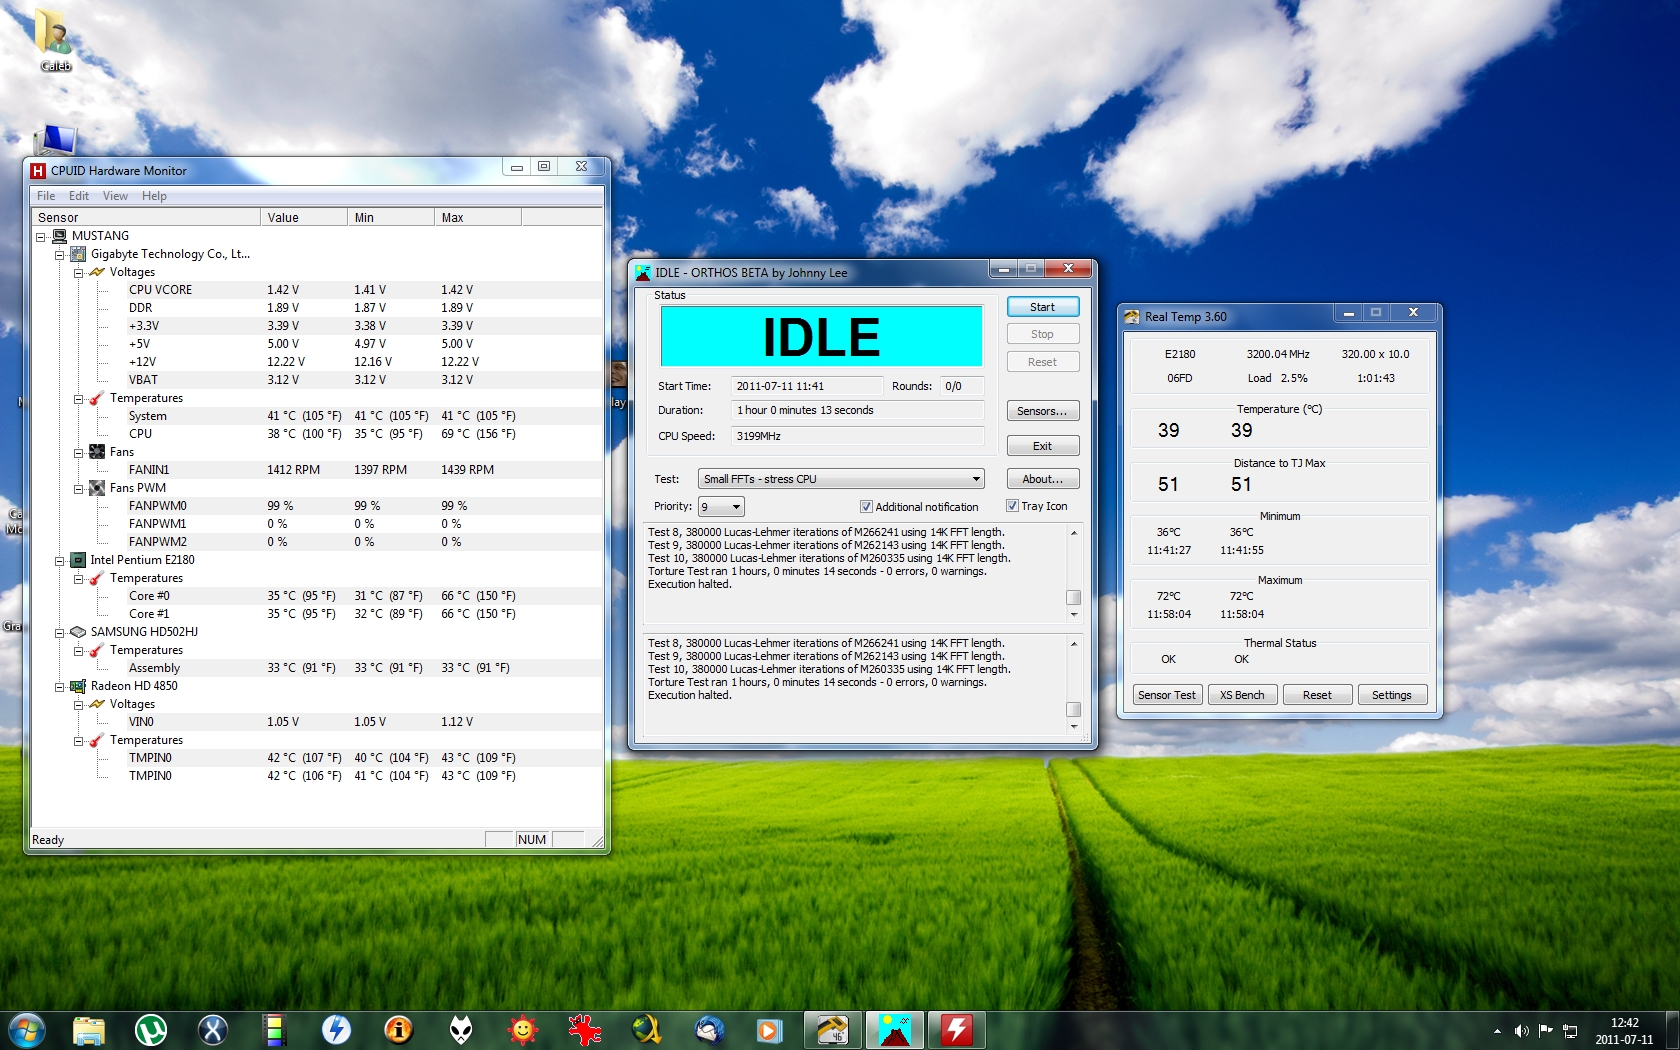Click the Start Time field in ORTHOS
Viewport: 1680px width, 1050px height.
tap(807, 386)
